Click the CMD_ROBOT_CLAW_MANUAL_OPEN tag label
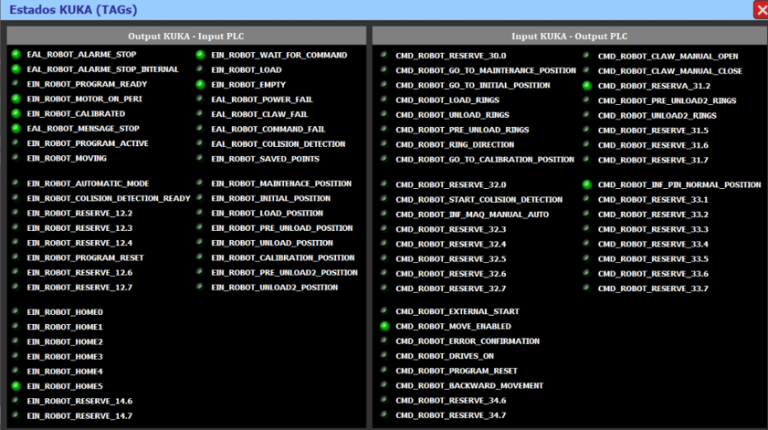This screenshot has width=768, height=430. click(x=667, y=56)
